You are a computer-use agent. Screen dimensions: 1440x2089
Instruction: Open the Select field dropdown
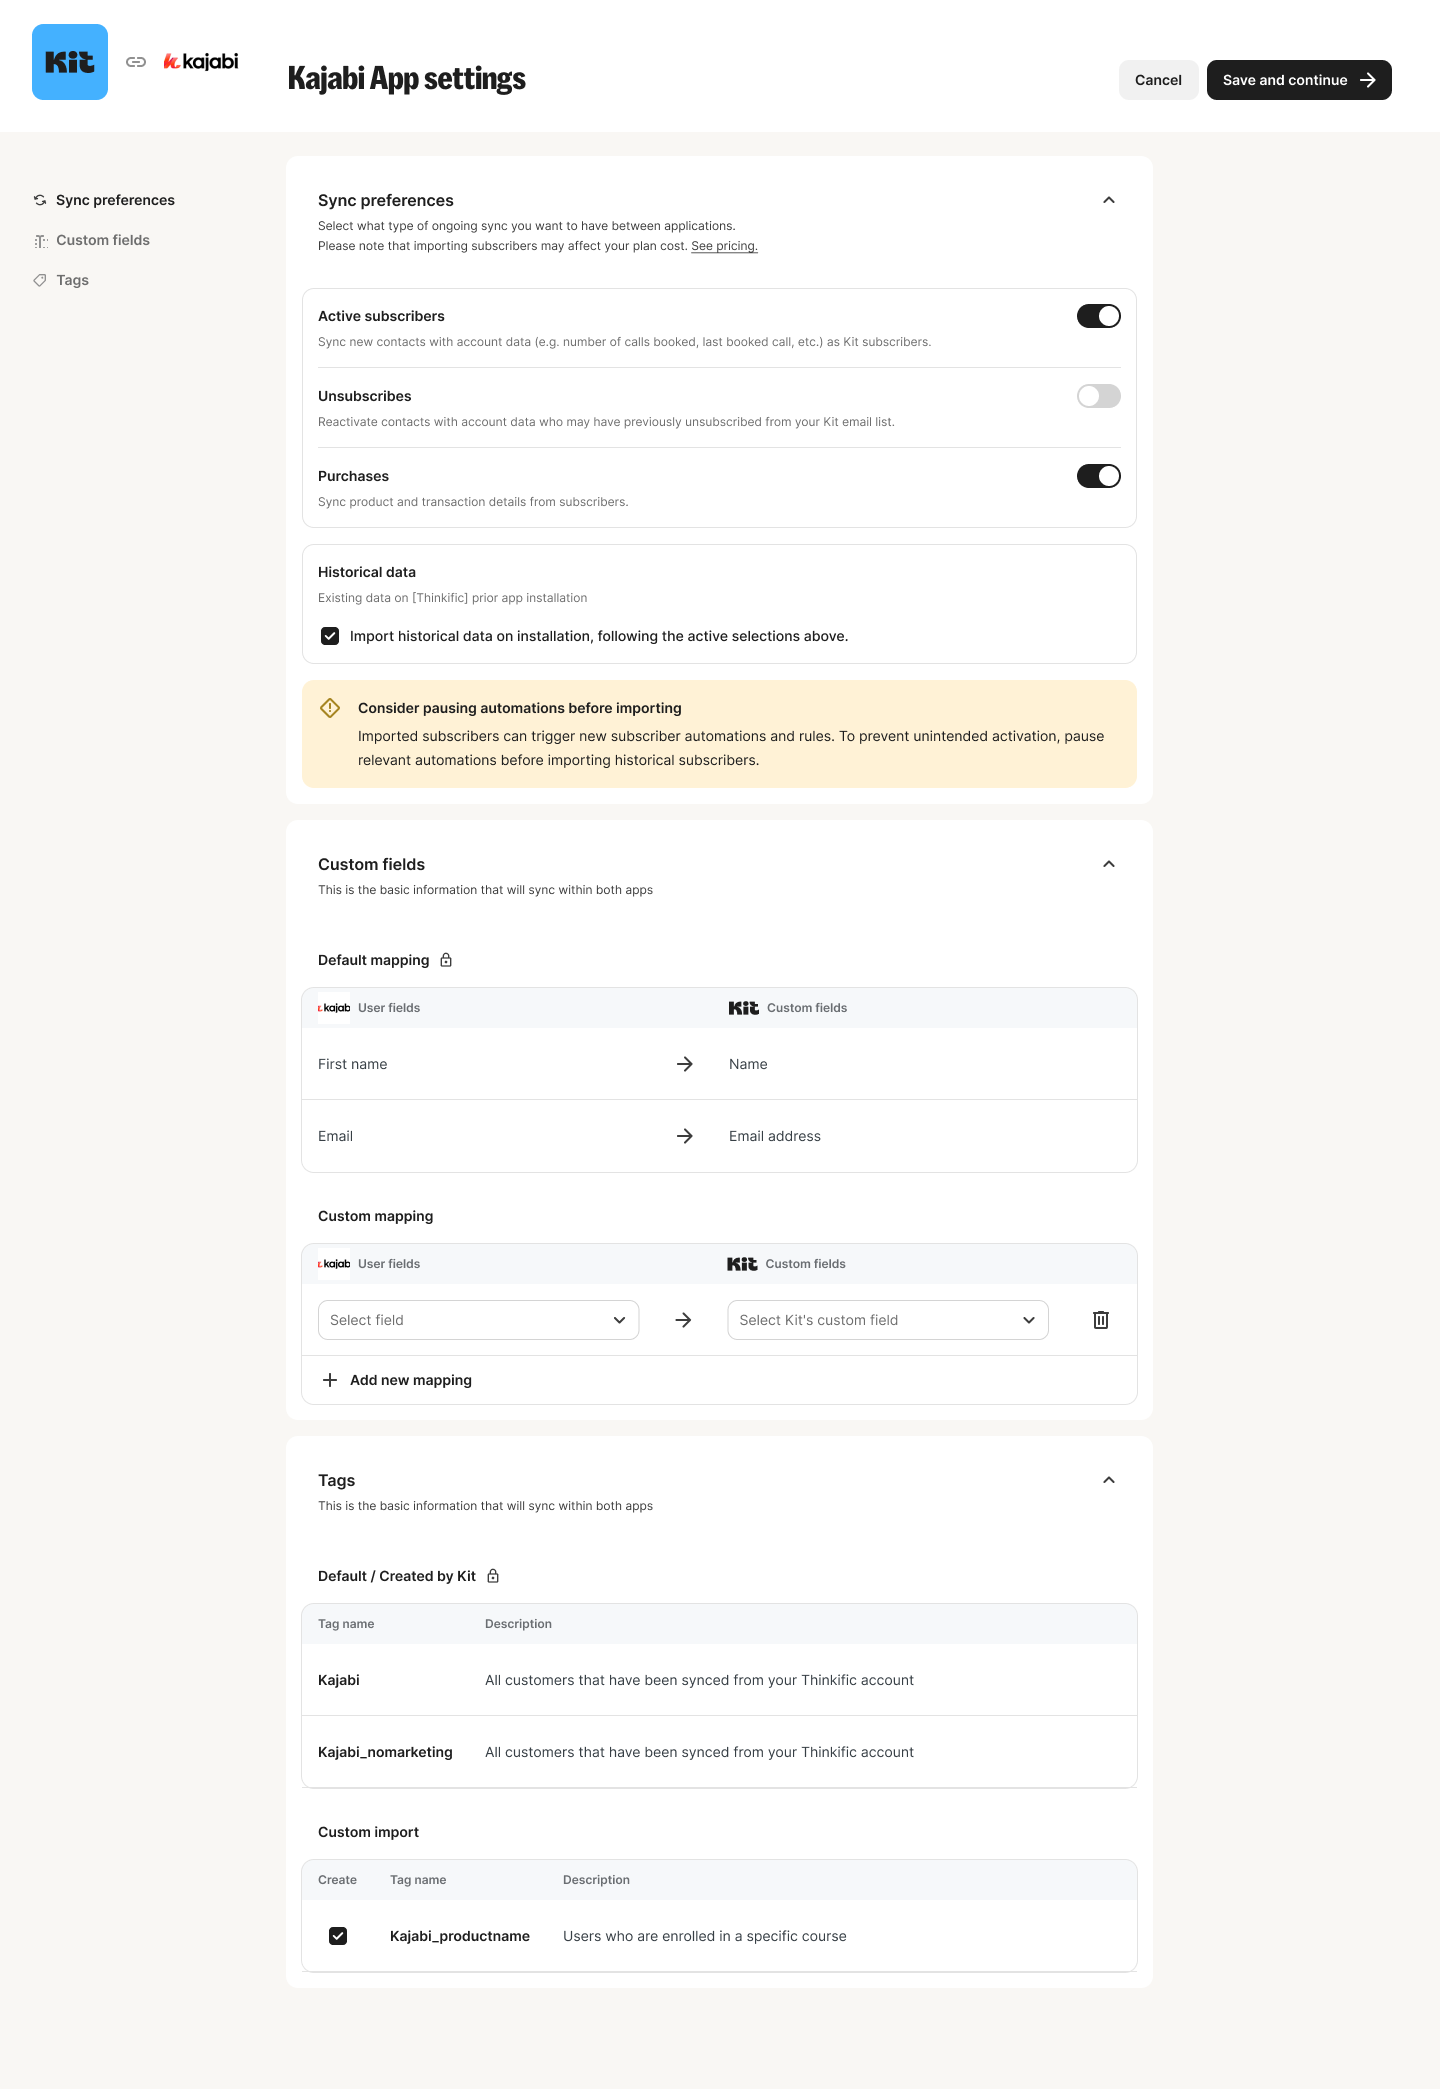(x=478, y=1320)
